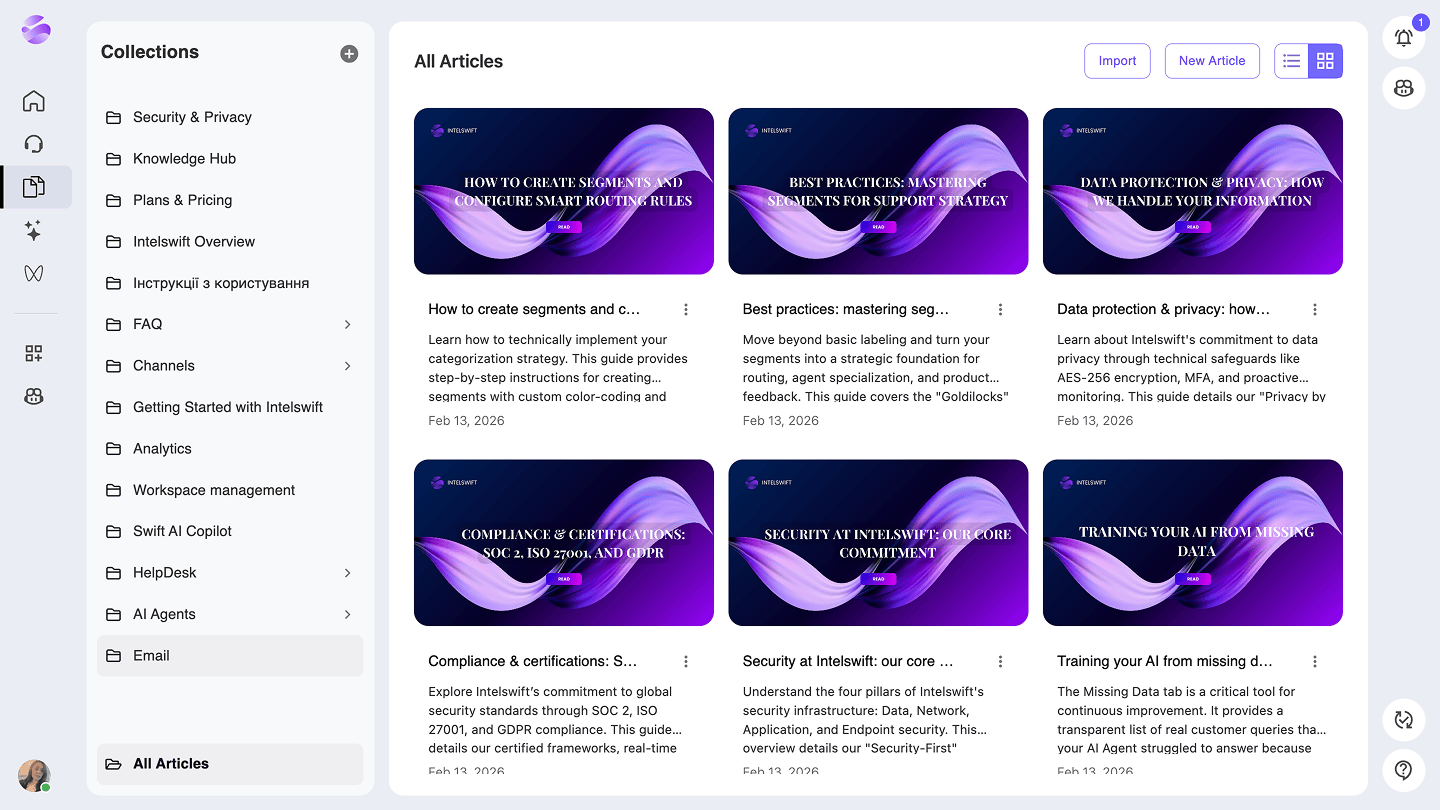Click the New Article button
The width and height of the screenshot is (1440, 810).
coord(1212,61)
